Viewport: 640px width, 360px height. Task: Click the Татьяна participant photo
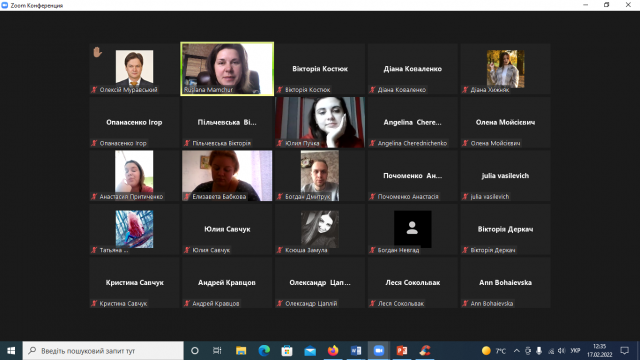pyautogui.click(x=134, y=229)
